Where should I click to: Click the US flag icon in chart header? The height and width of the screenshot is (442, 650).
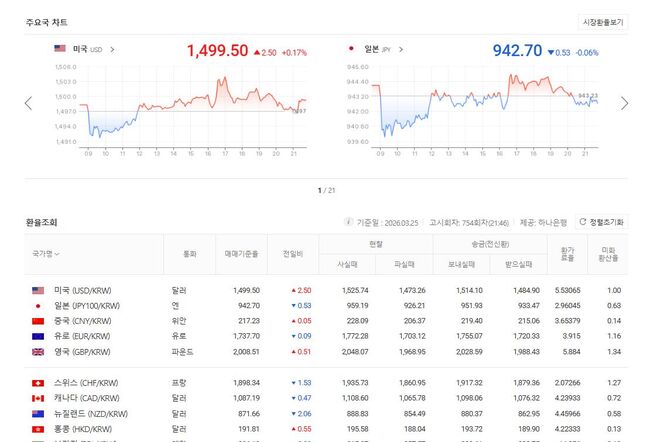60,48
